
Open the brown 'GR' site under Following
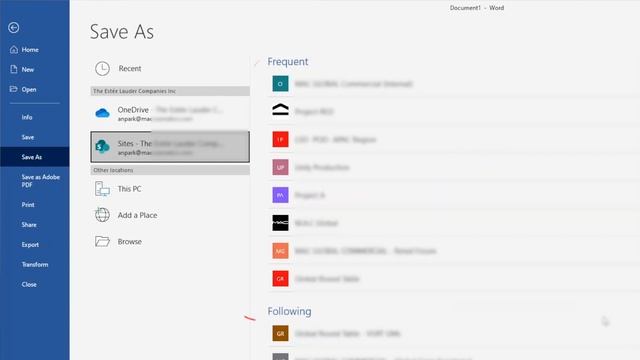click(280, 333)
